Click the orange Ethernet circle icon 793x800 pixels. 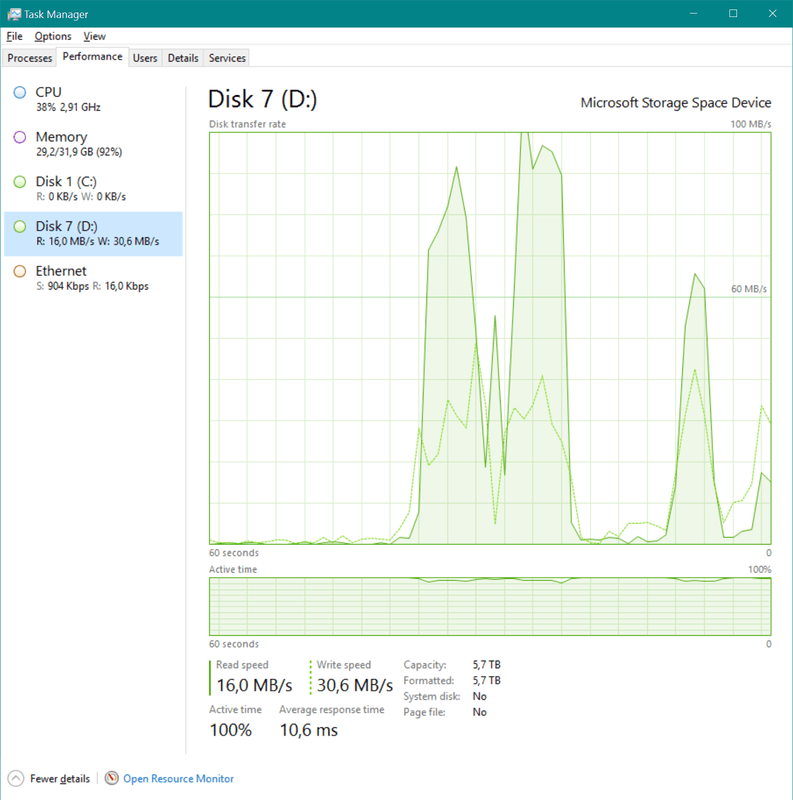click(x=20, y=271)
